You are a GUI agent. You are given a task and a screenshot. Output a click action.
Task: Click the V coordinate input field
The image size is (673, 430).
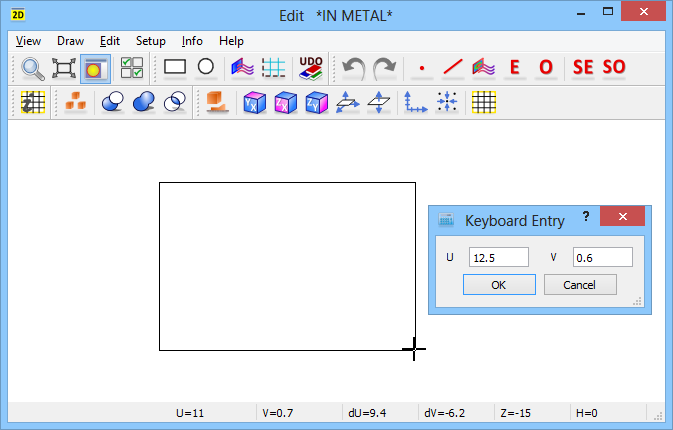(602, 258)
